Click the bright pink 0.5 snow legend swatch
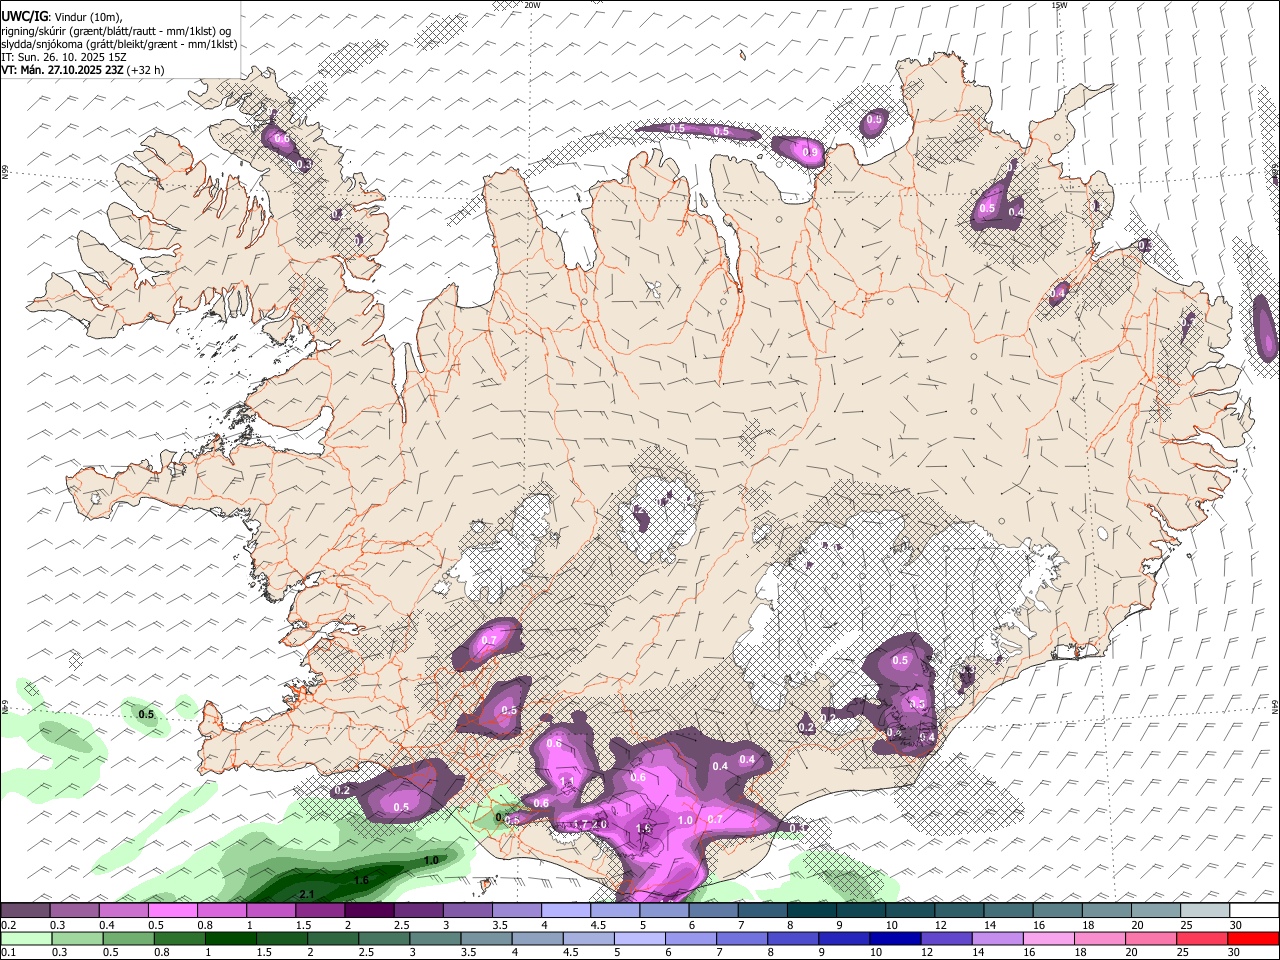Viewport: 1280px width, 960px height. click(x=174, y=910)
